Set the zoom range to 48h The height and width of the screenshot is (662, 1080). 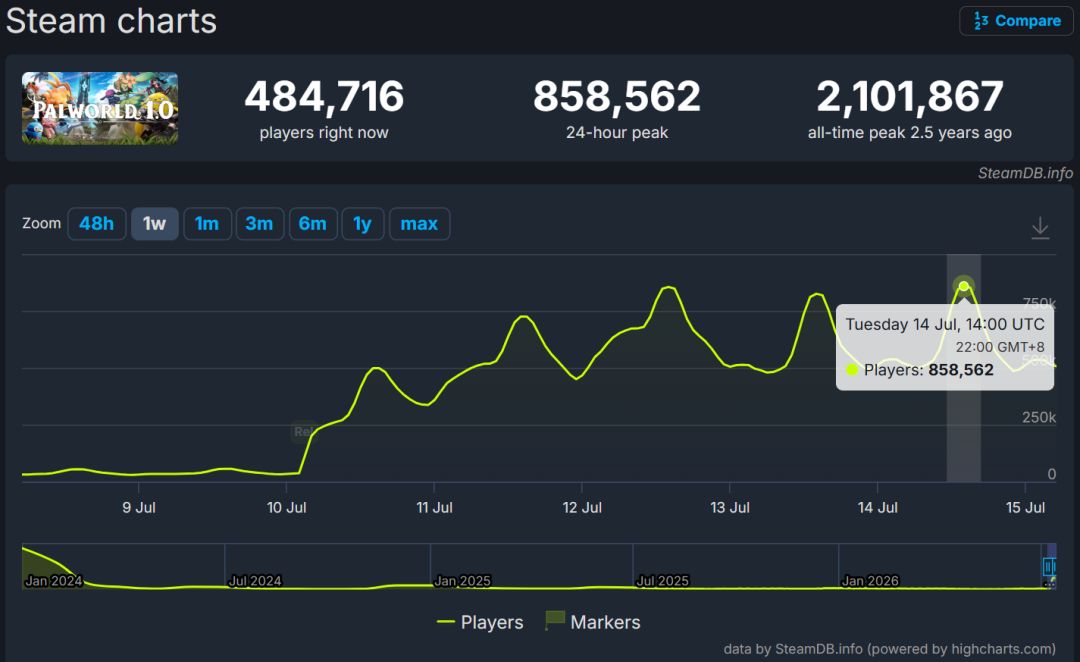(96, 224)
